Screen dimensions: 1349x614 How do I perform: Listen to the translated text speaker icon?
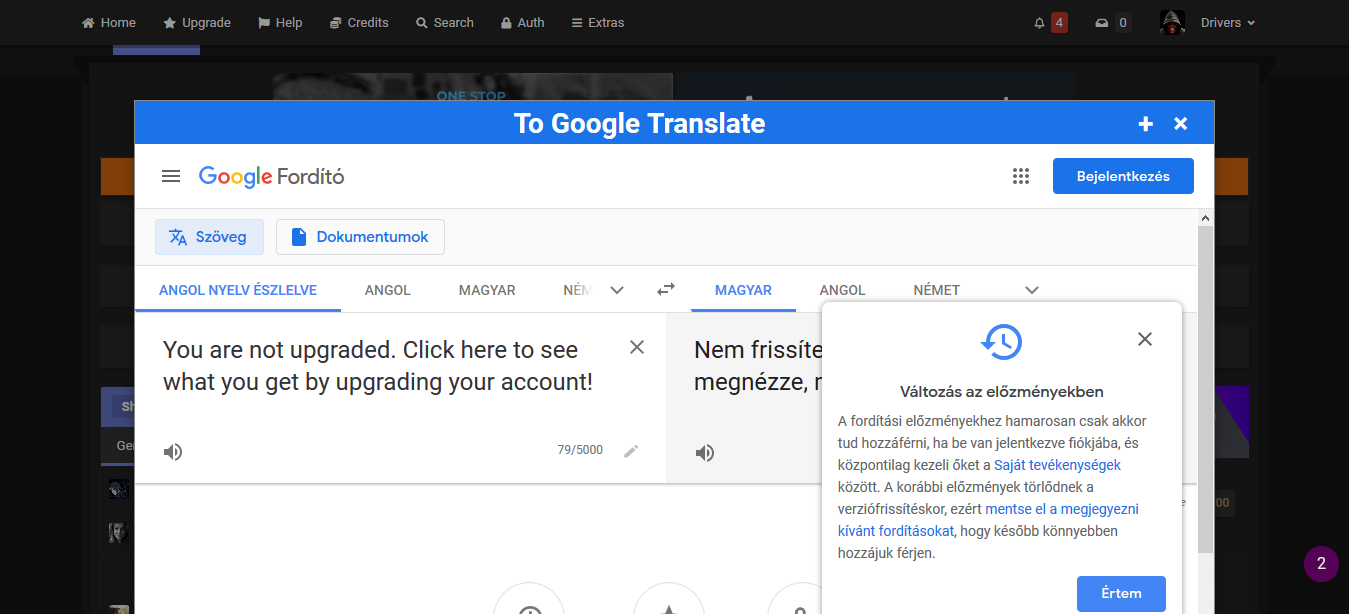[705, 453]
